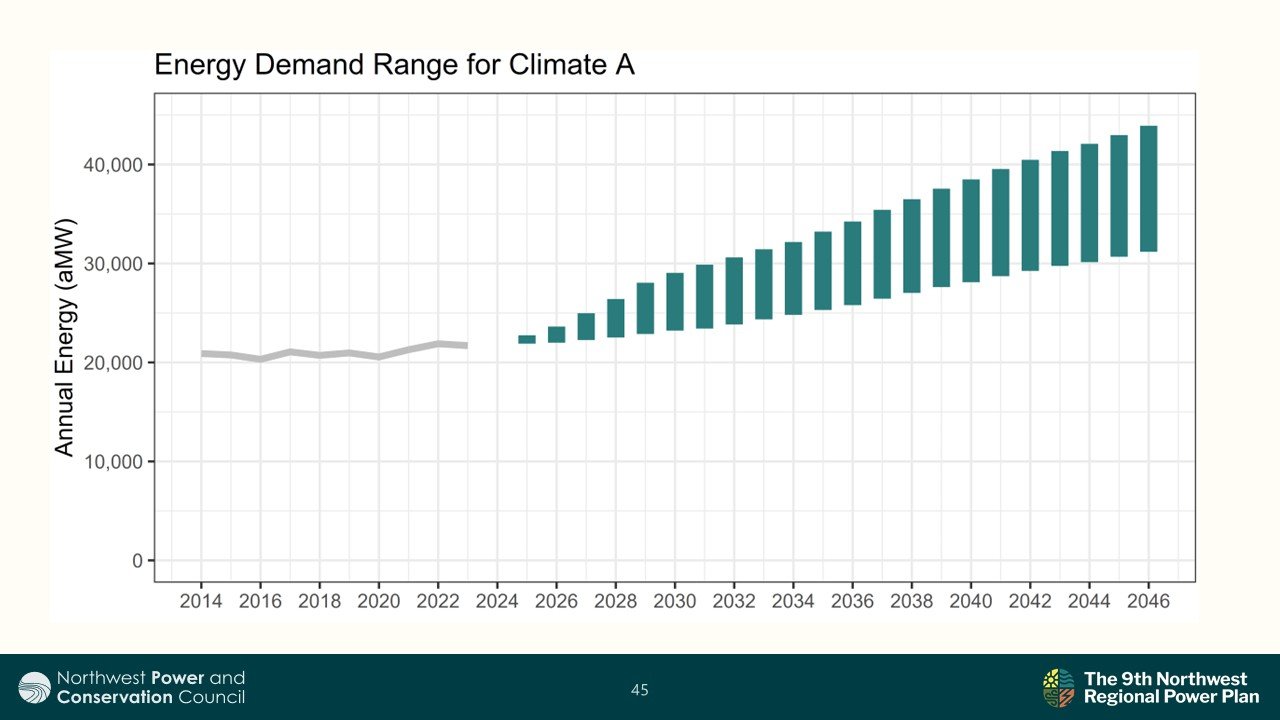Click the chart title 'Energy Demand Range for Climate A'
The width and height of the screenshot is (1280, 720).
[x=394, y=67]
